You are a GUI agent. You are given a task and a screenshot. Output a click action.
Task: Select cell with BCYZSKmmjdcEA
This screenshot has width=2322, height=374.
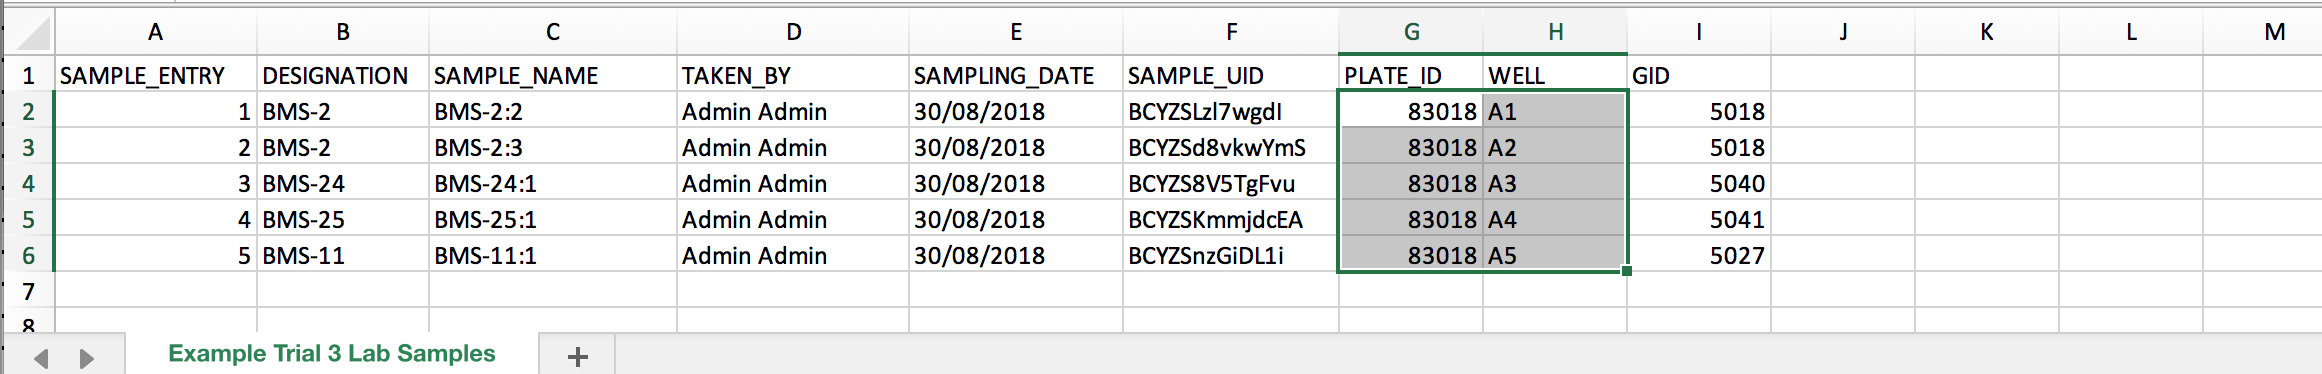click(x=1231, y=220)
